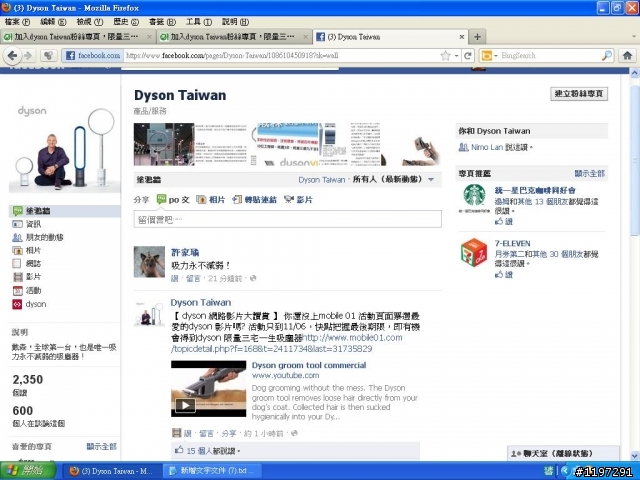This screenshot has height=480, width=640.
Task: Open the 歷史 menu
Action: (126, 22)
